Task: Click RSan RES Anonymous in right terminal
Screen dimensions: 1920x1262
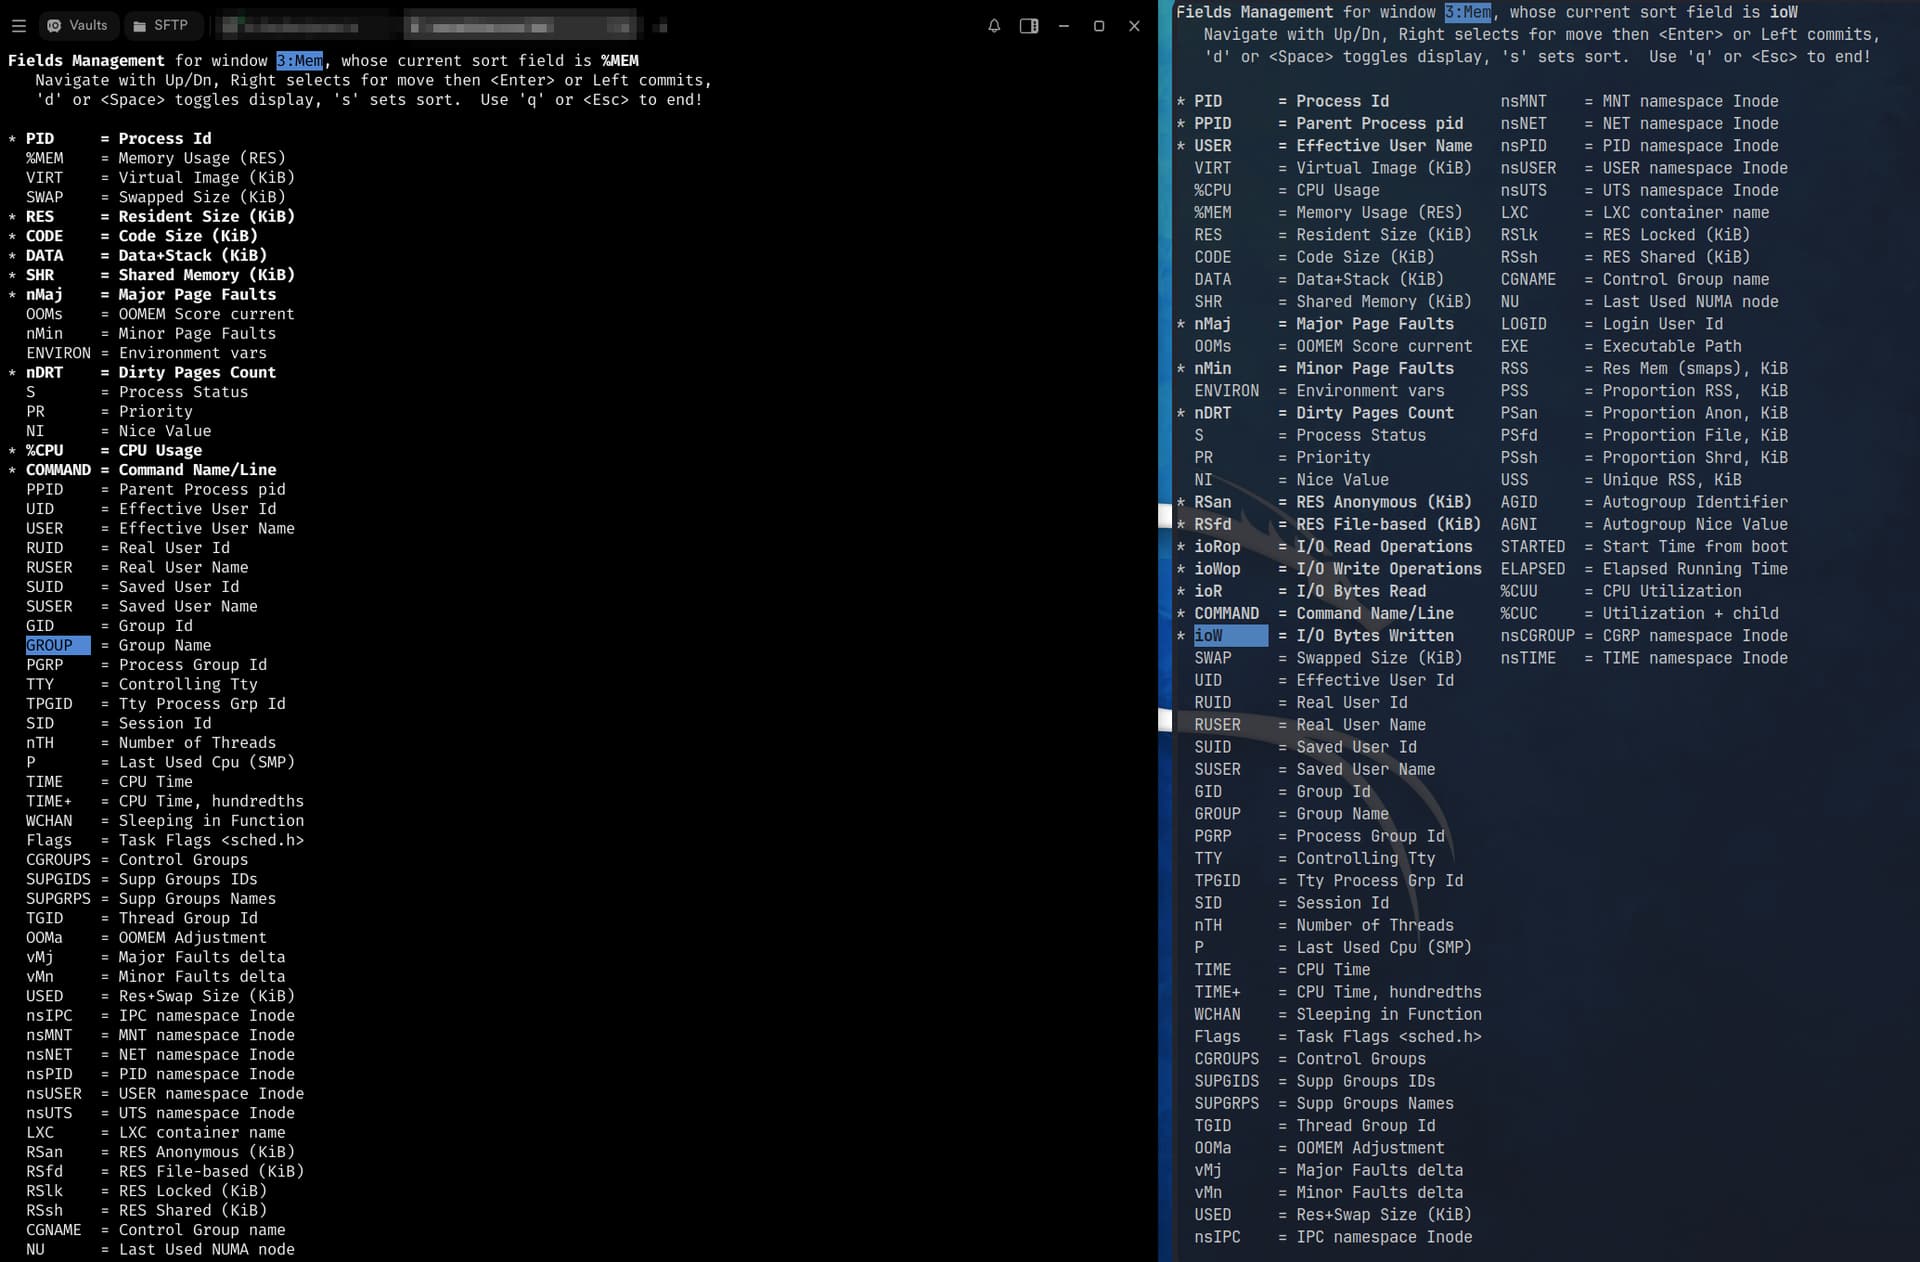Action: pos(1333,502)
